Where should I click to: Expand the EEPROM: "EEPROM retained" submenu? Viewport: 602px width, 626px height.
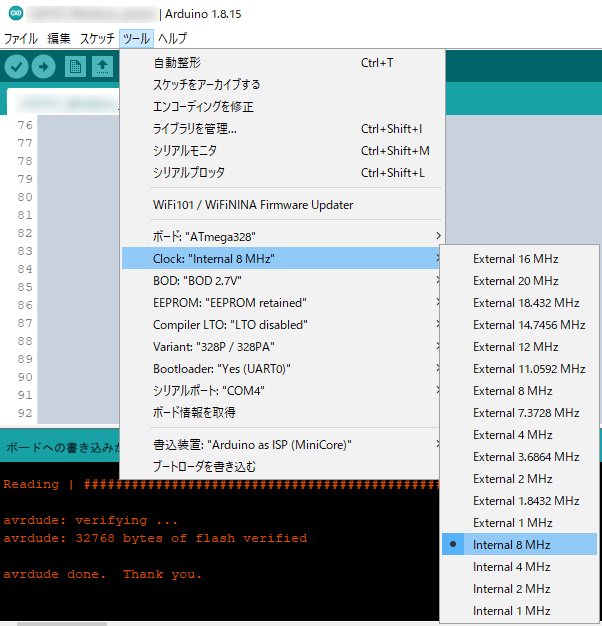pyautogui.click(x=281, y=303)
